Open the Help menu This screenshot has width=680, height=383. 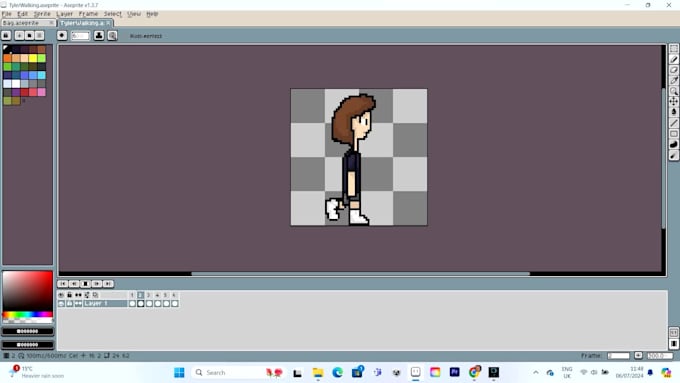(152, 14)
